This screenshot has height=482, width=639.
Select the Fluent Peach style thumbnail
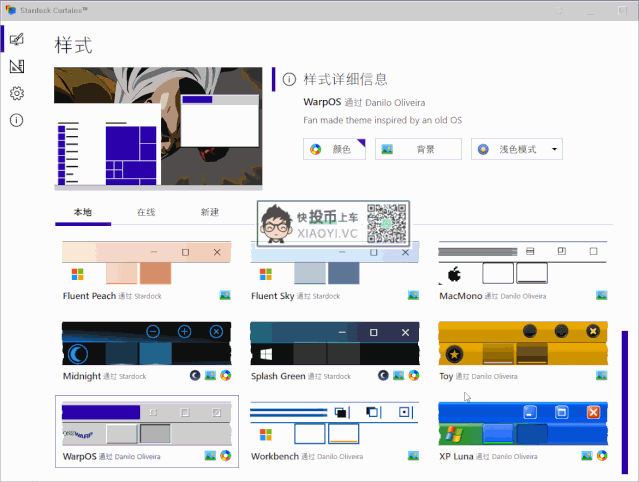147,263
